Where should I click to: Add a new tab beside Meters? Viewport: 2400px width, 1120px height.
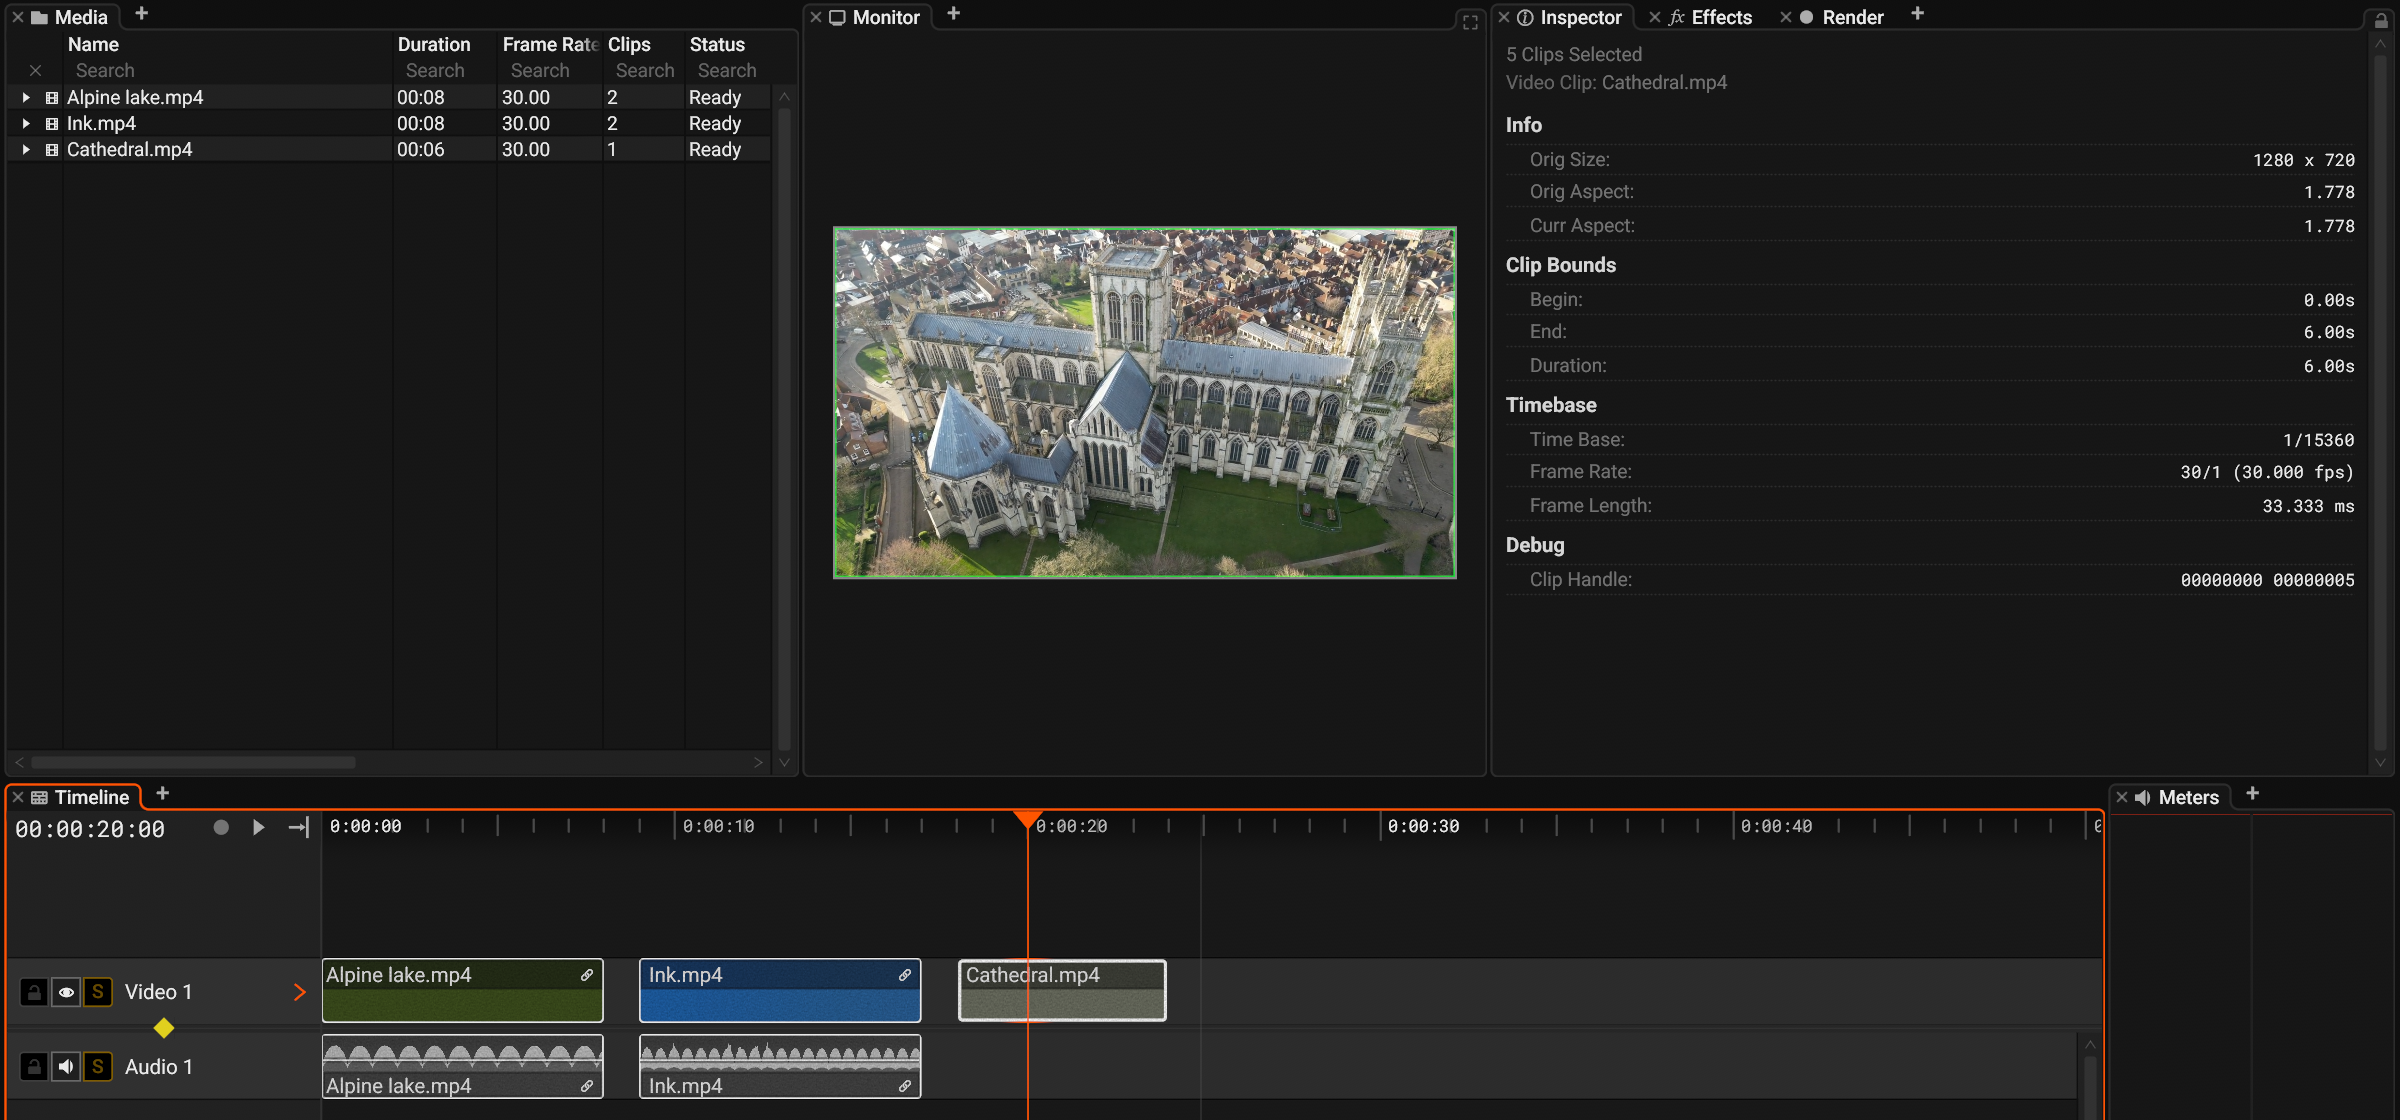pos(2252,794)
